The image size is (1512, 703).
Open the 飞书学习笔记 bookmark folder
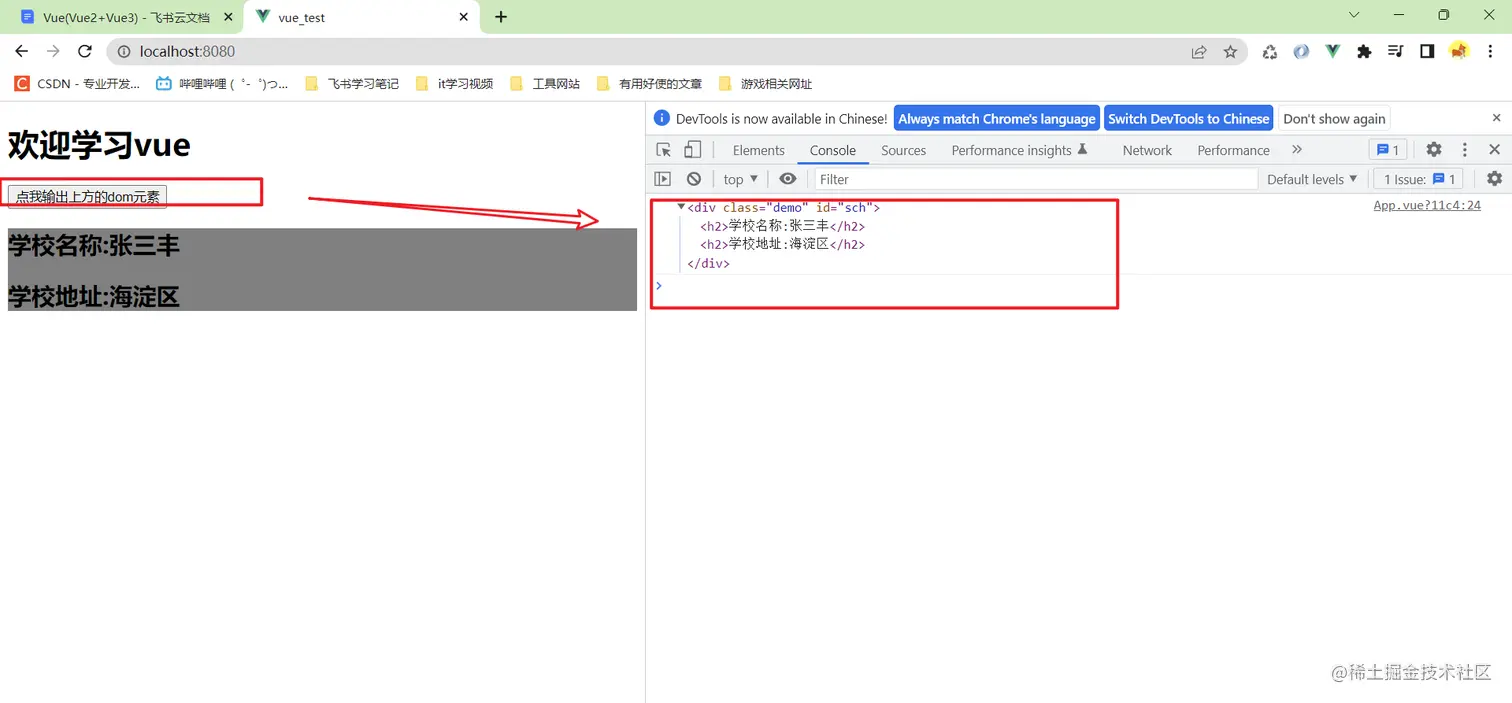[x=352, y=83]
